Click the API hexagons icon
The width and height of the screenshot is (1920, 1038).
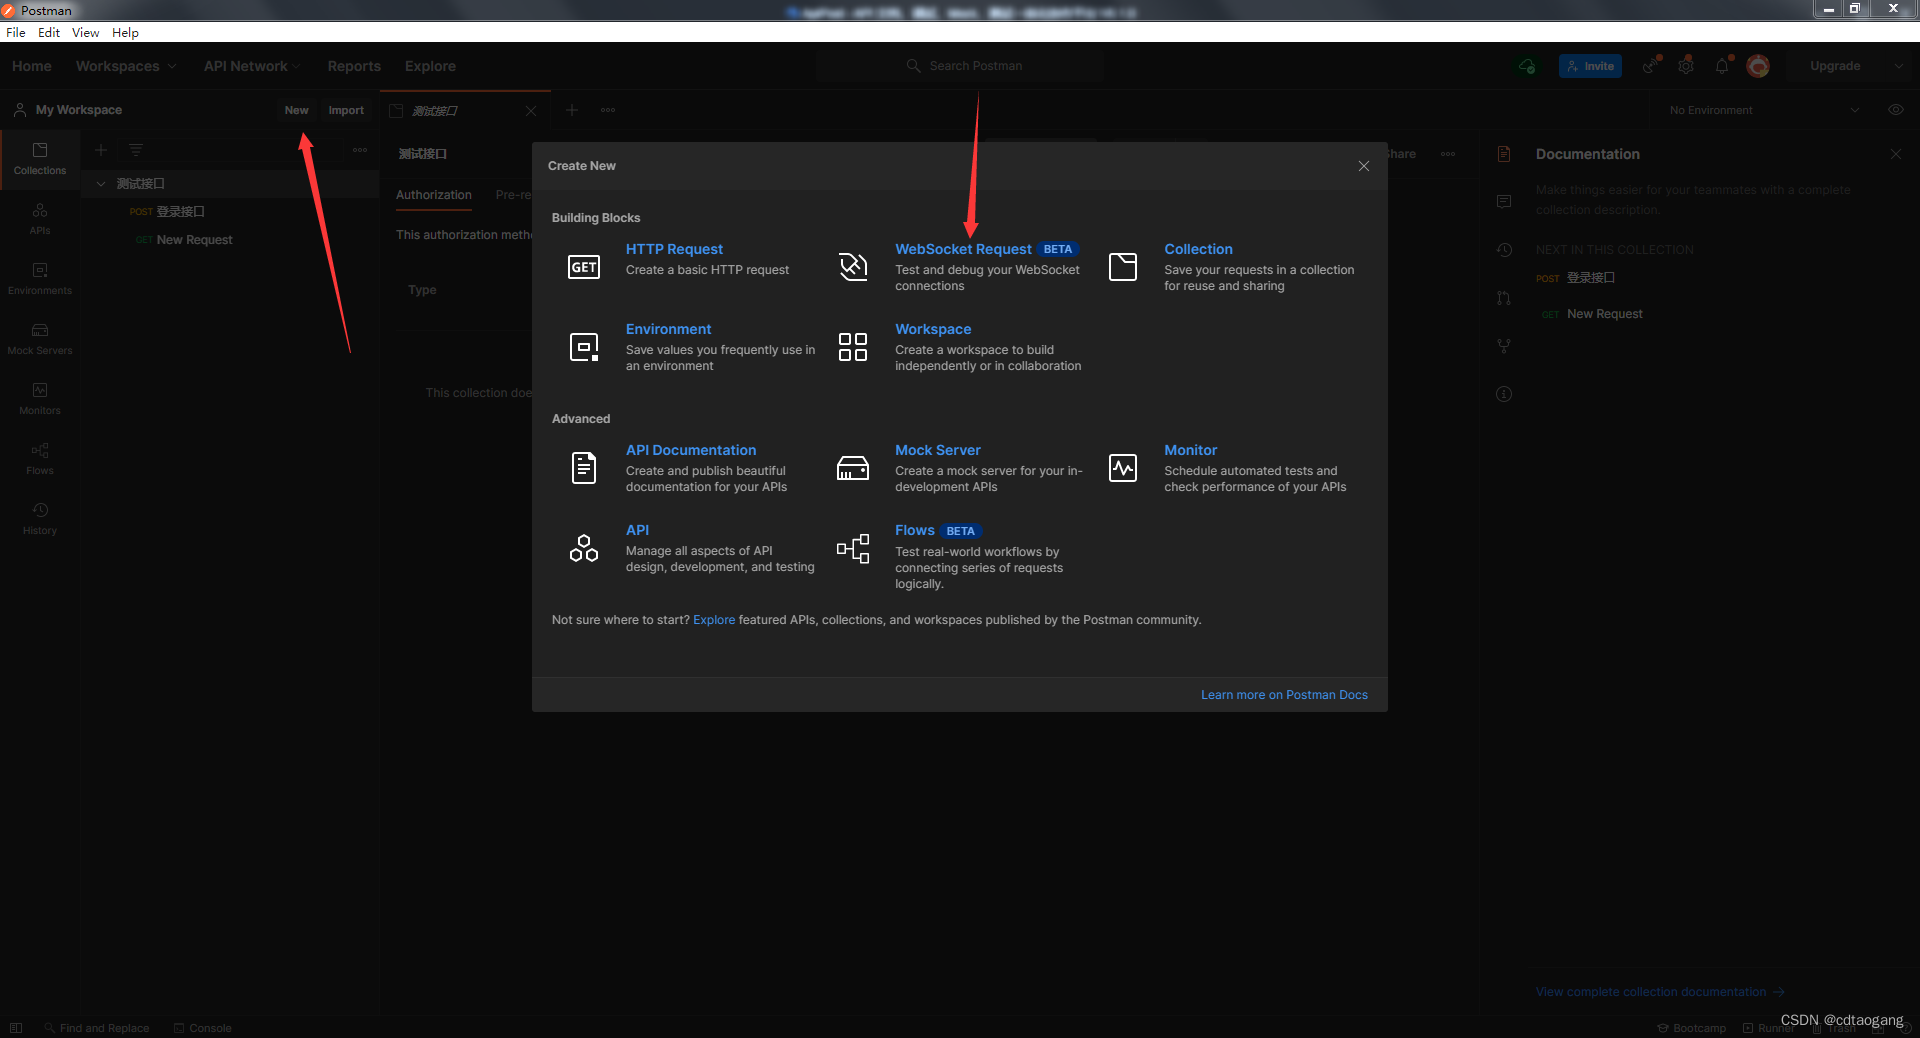click(584, 548)
